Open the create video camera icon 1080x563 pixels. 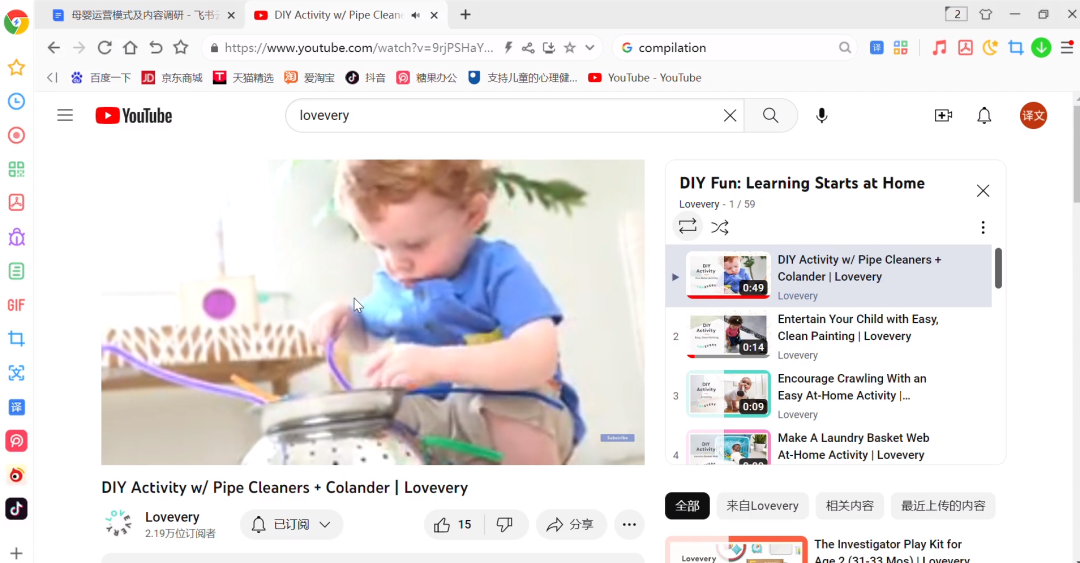click(x=943, y=115)
